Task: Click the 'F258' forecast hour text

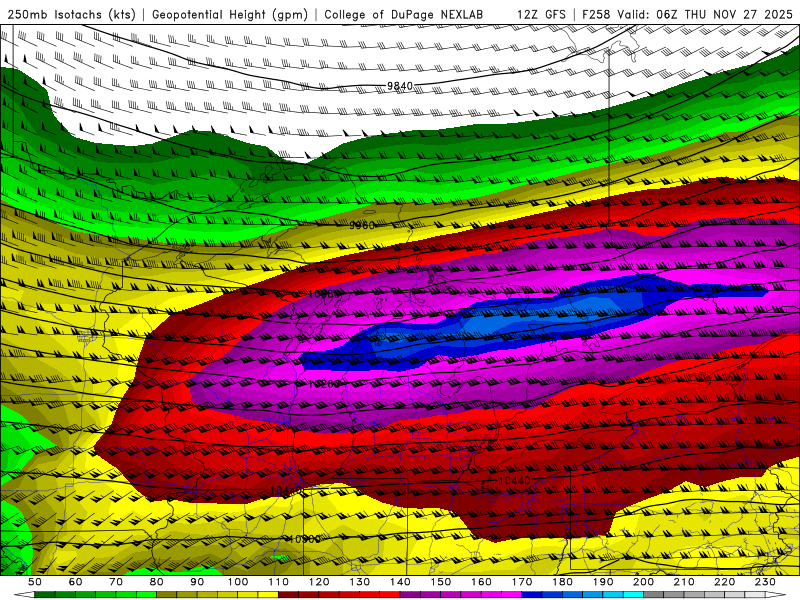Action: pos(596,14)
